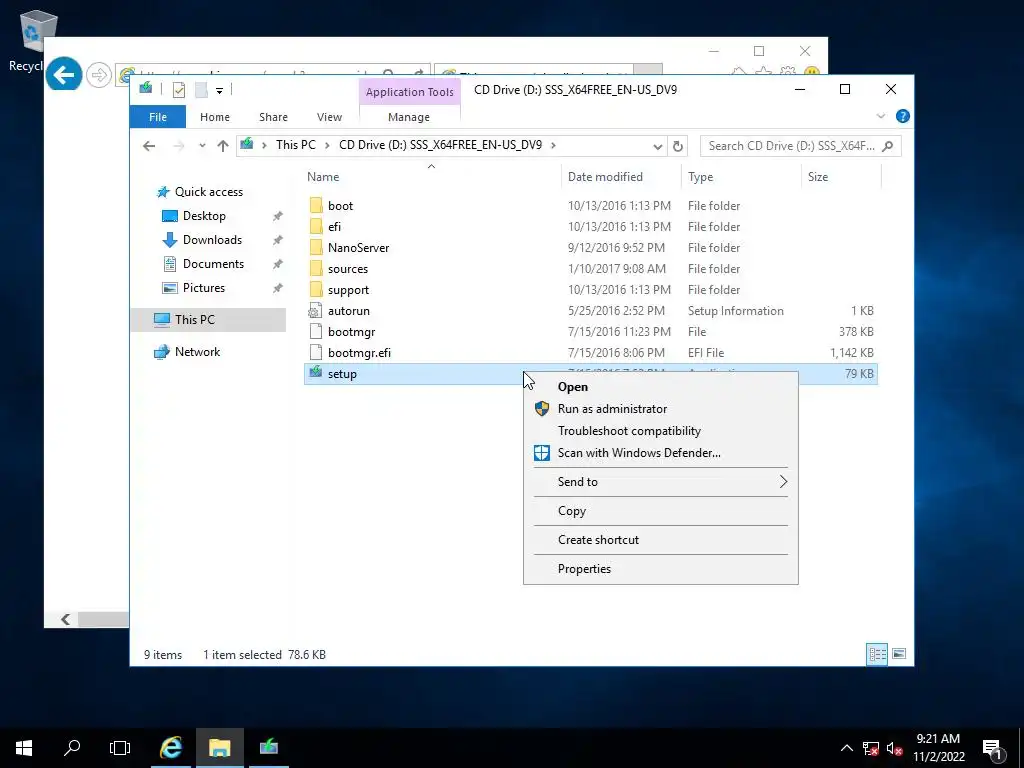Open the File ribbon tab
1024x768 pixels.
pyautogui.click(x=158, y=117)
